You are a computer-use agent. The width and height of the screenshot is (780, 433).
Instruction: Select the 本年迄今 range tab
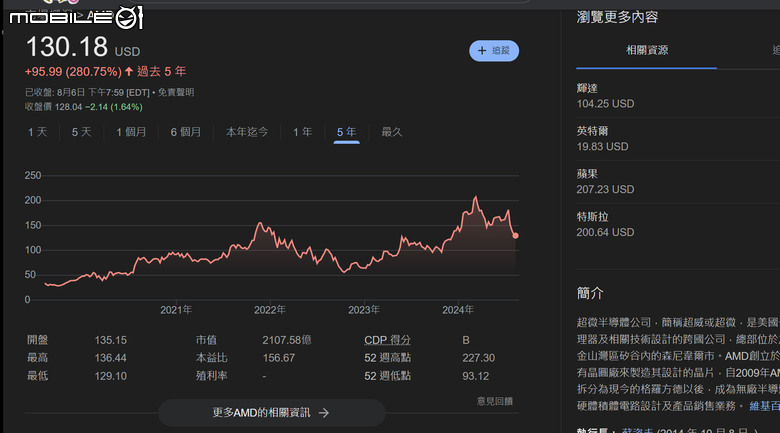point(247,132)
